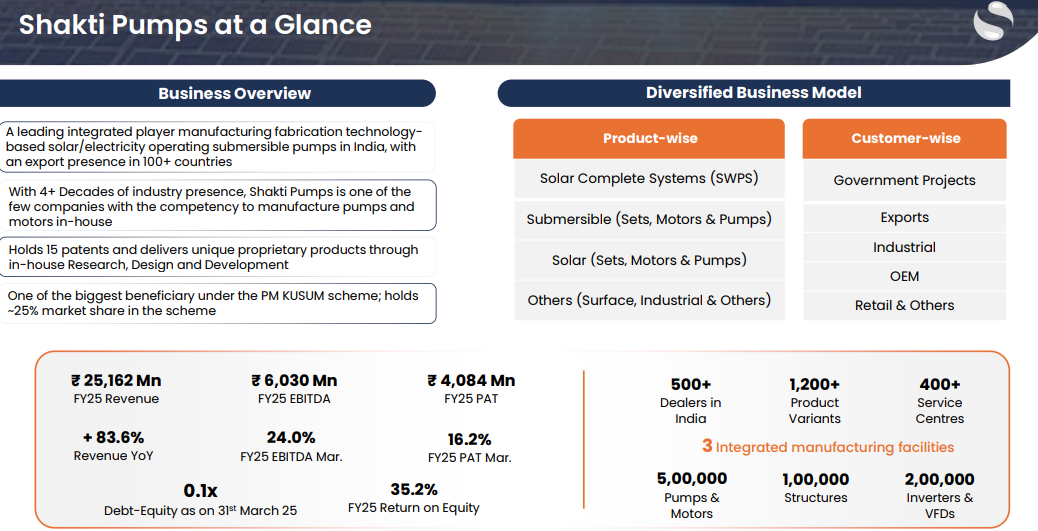The width and height of the screenshot is (1038, 531).
Task: Click the 'Shakti Pumps at a Glance' title
Action: [x=195, y=25]
